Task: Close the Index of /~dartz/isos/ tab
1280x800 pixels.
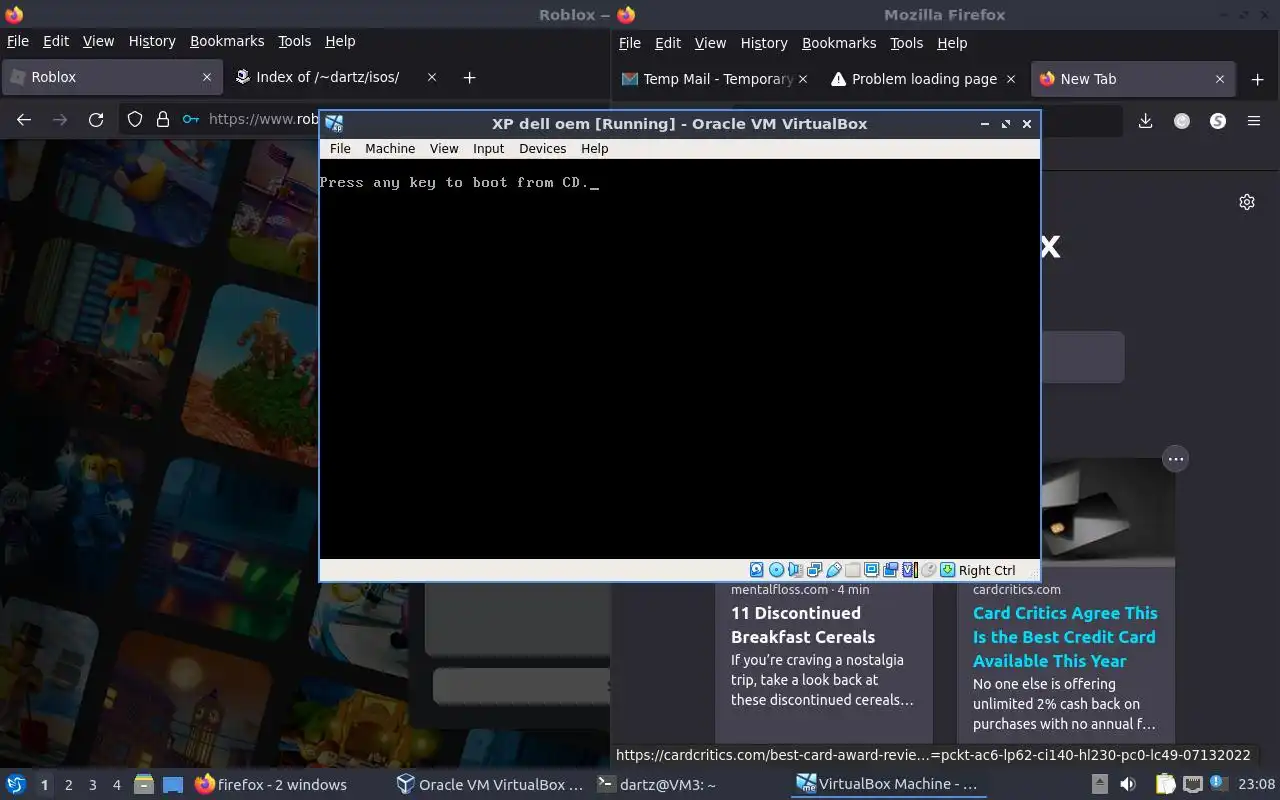Action: point(432,77)
